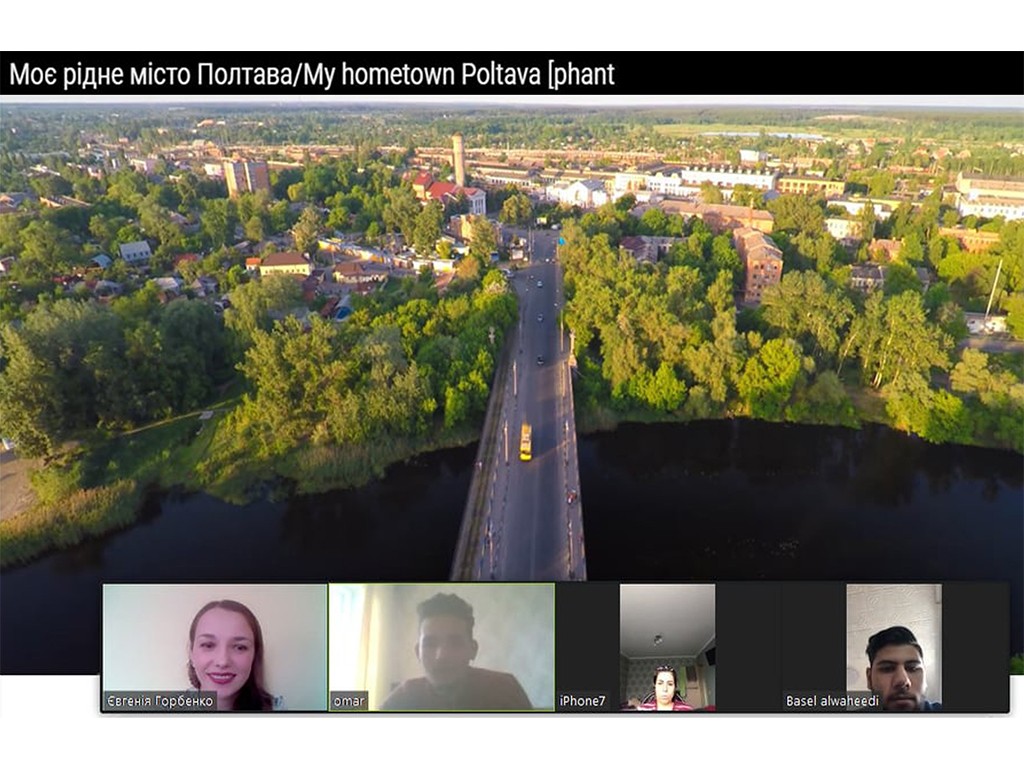Click the 'Basel alwaheedi' name label
1024x768 pixels.
click(x=832, y=701)
